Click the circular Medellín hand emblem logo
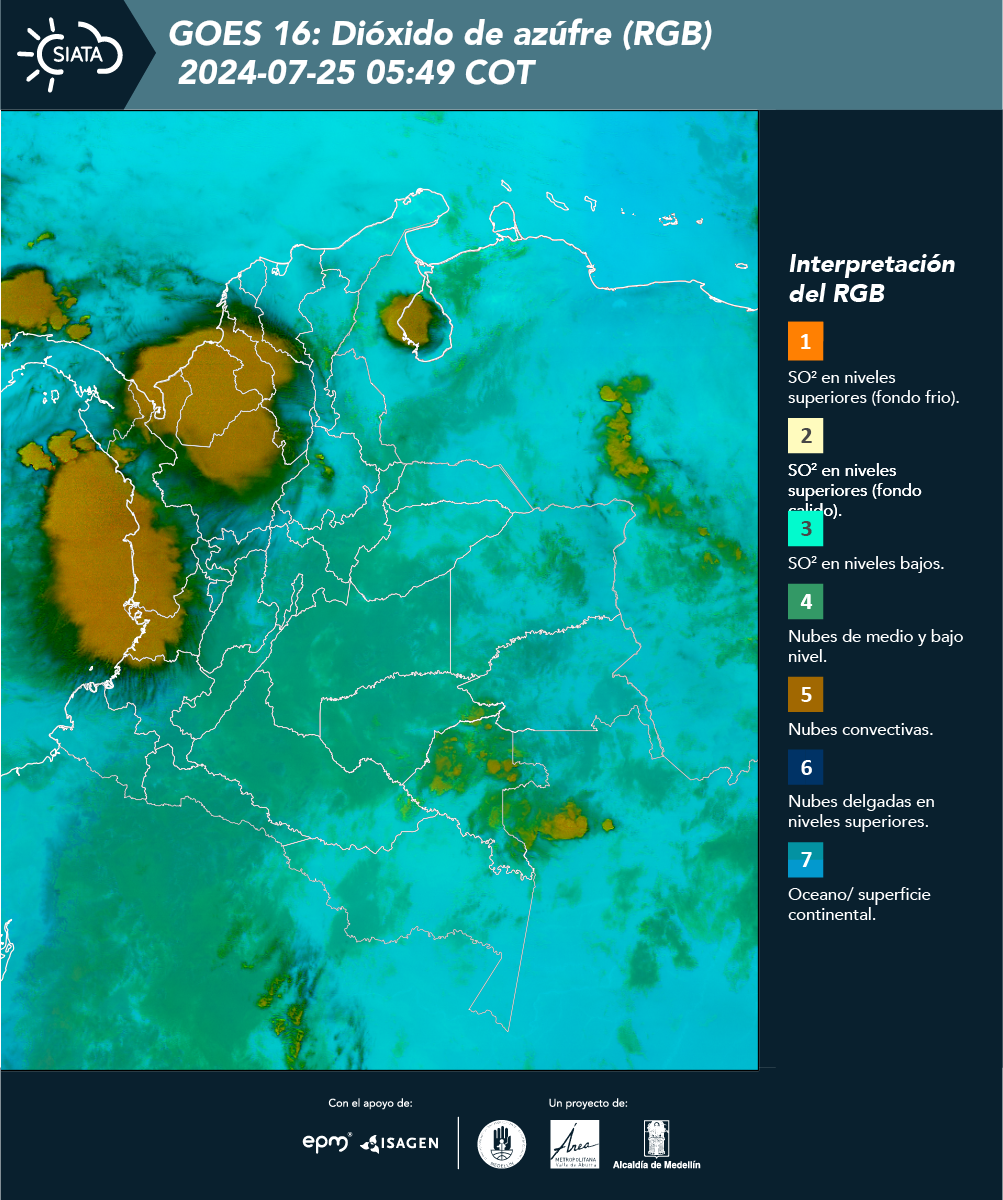1003x1200 pixels. (x=502, y=1144)
